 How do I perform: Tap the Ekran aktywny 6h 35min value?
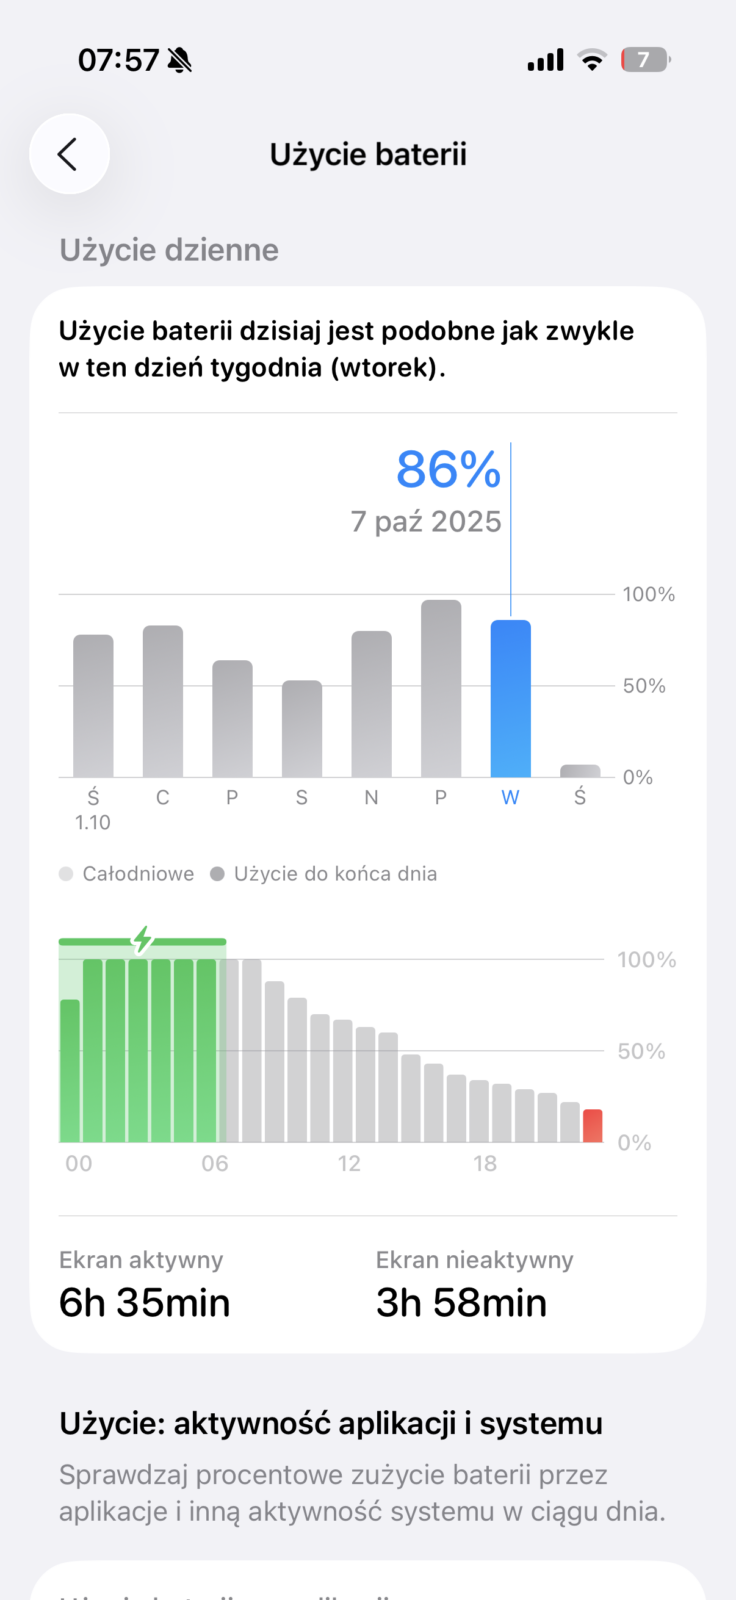point(144,1303)
